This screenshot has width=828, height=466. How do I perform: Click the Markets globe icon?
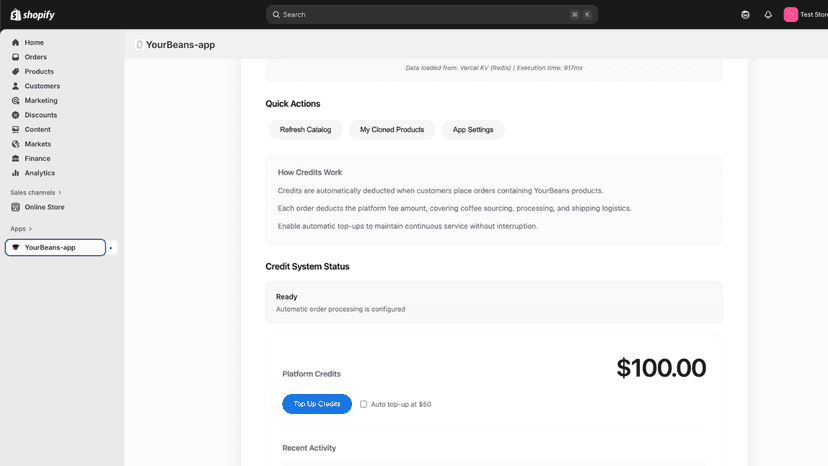[15, 144]
